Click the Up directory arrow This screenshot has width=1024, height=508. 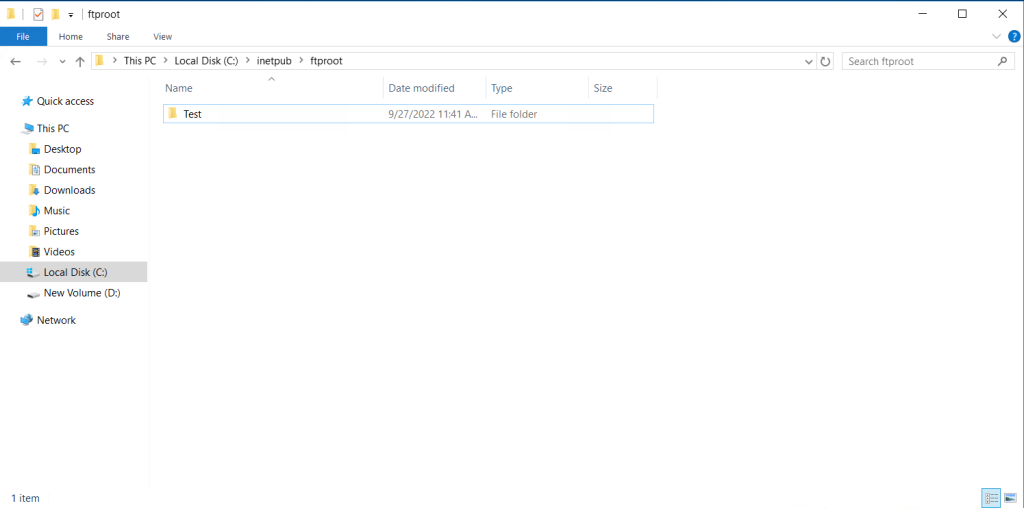(x=80, y=61)
